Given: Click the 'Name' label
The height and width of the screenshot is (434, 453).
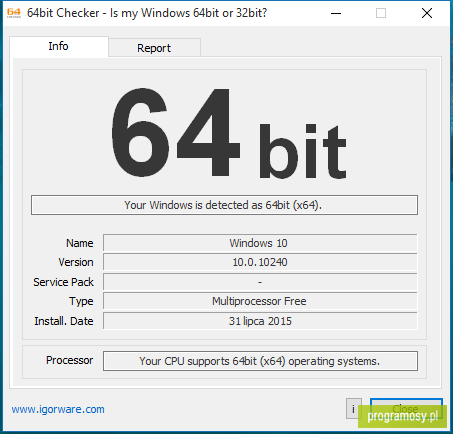Looking at the screenshot, I should tap(80, 243).
